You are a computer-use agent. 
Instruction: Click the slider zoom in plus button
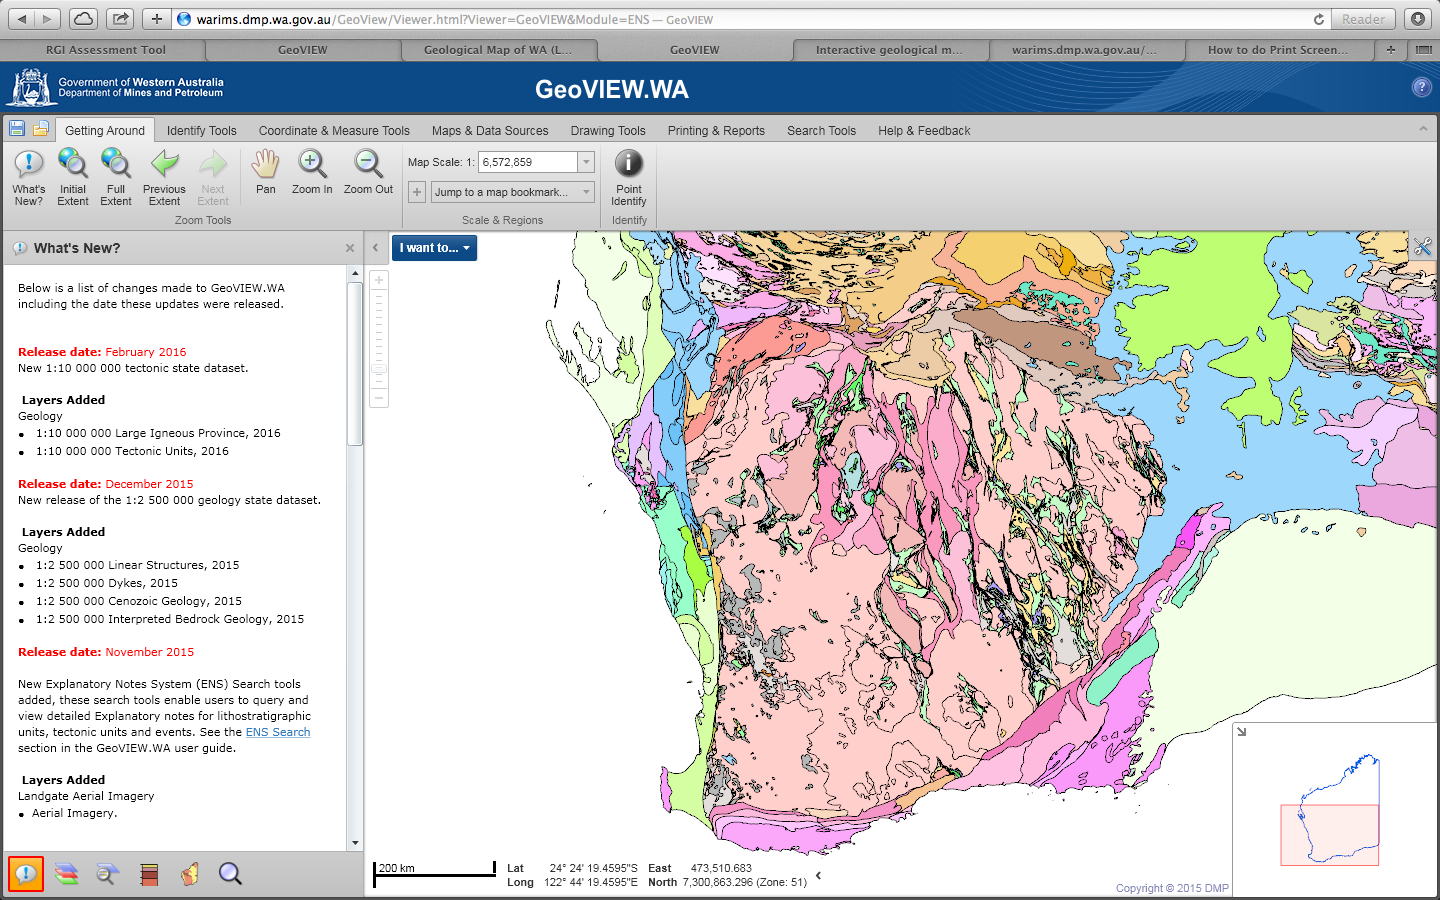(x=379, y=281)
